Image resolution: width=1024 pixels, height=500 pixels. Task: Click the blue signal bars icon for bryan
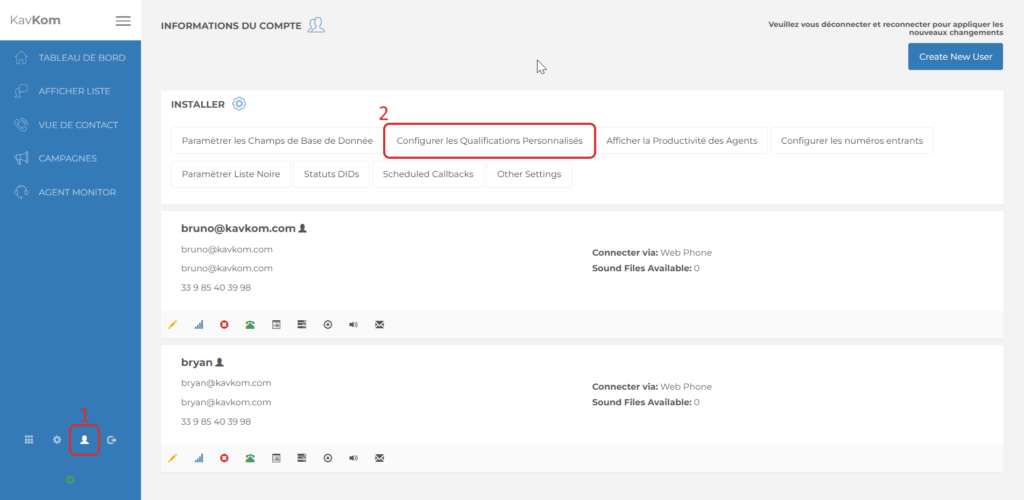point(198,458)
